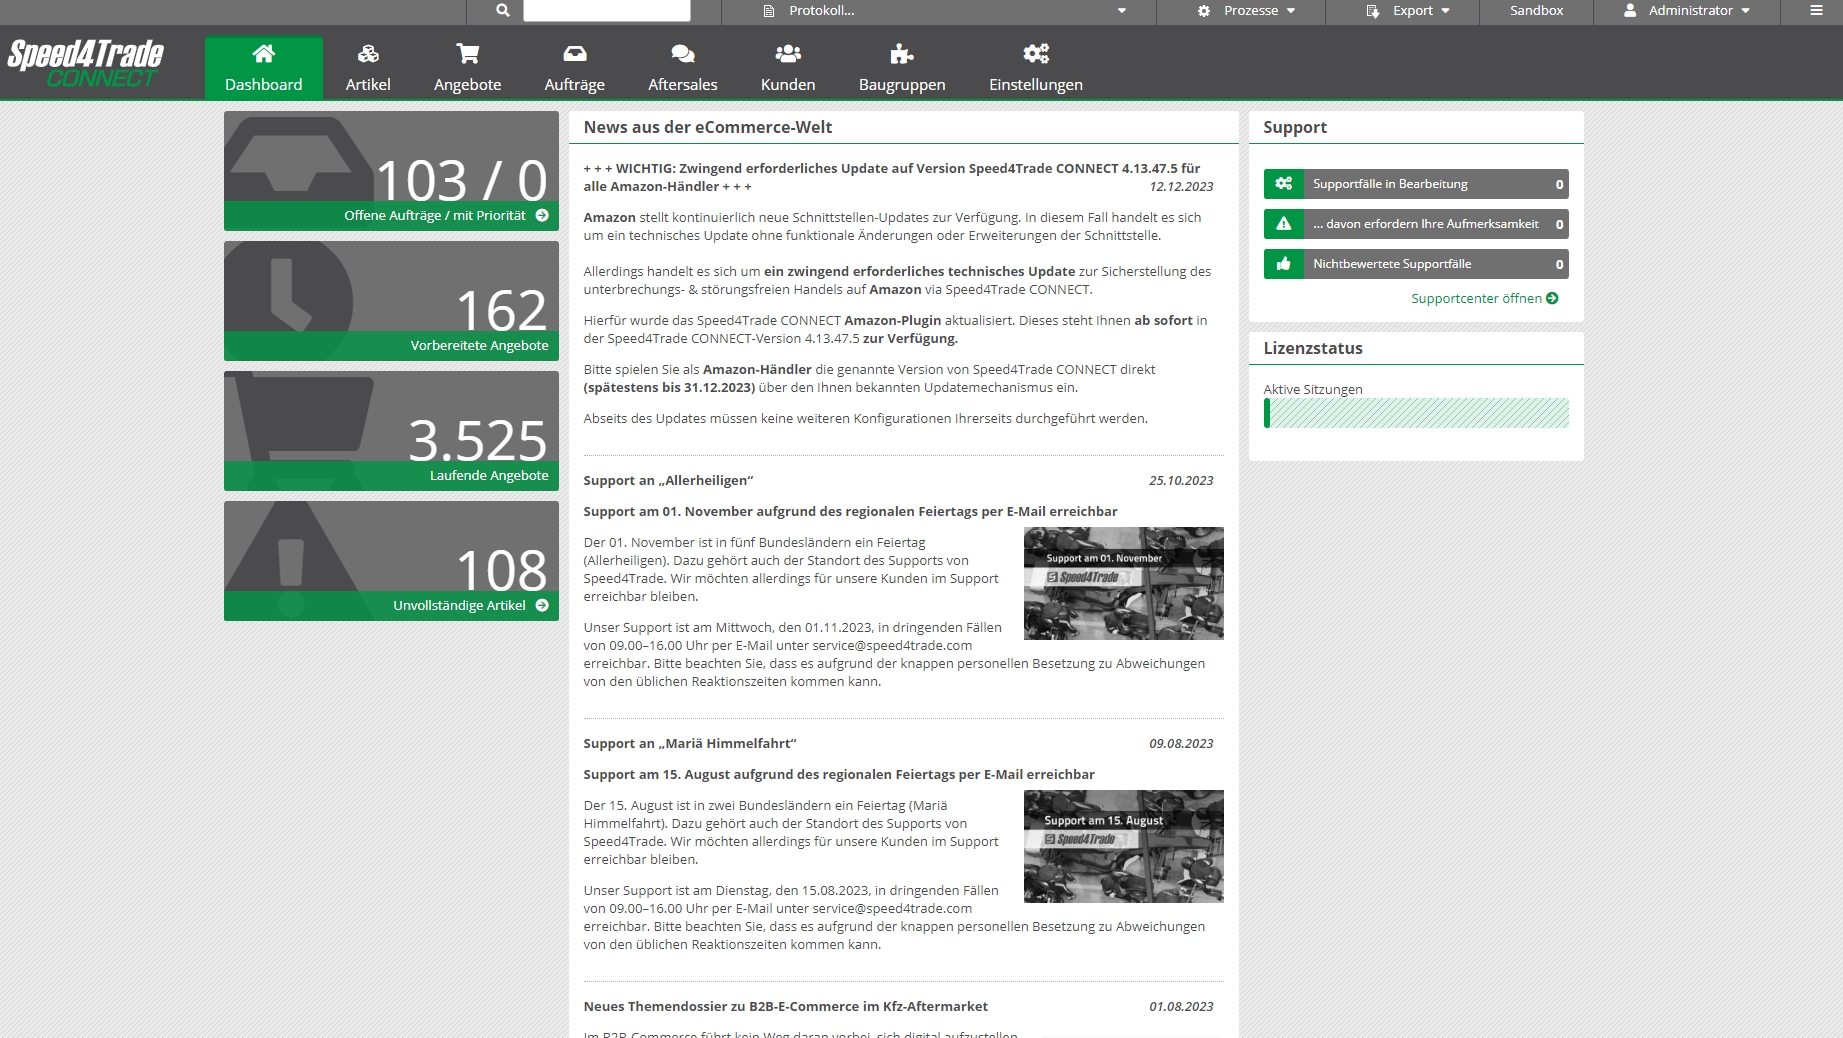
Task: Open the Aufträge tab
Action: (574, 68)
